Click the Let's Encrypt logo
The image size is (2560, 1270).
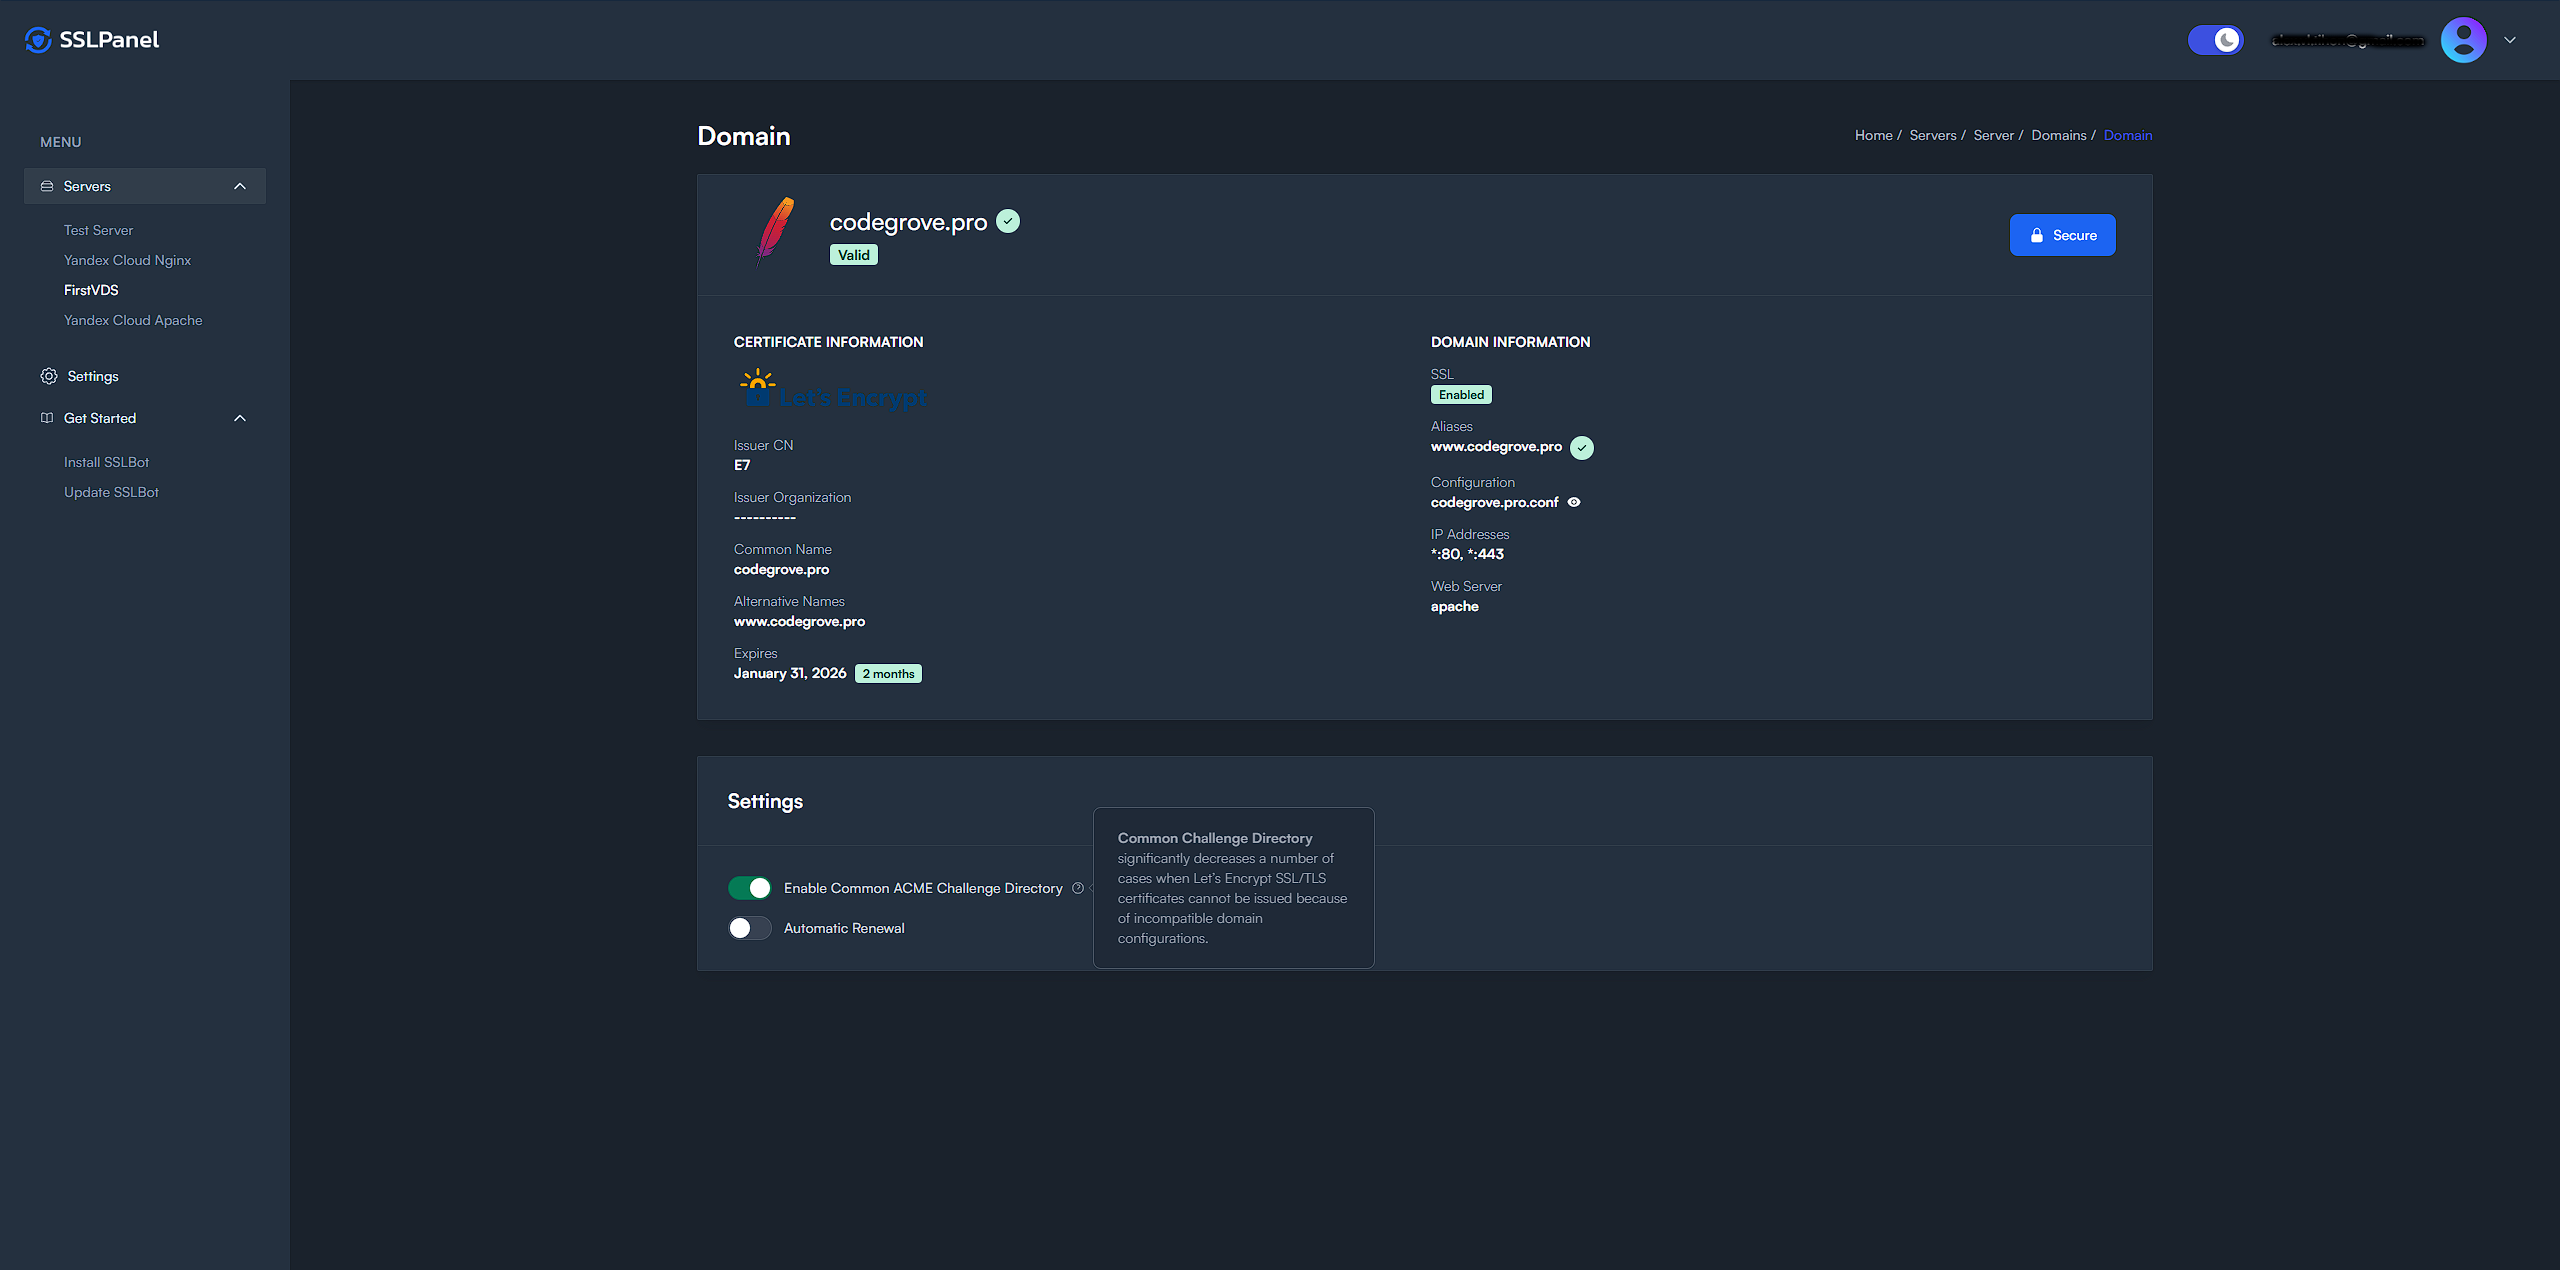pyautogui.click(x=832, y=389)
